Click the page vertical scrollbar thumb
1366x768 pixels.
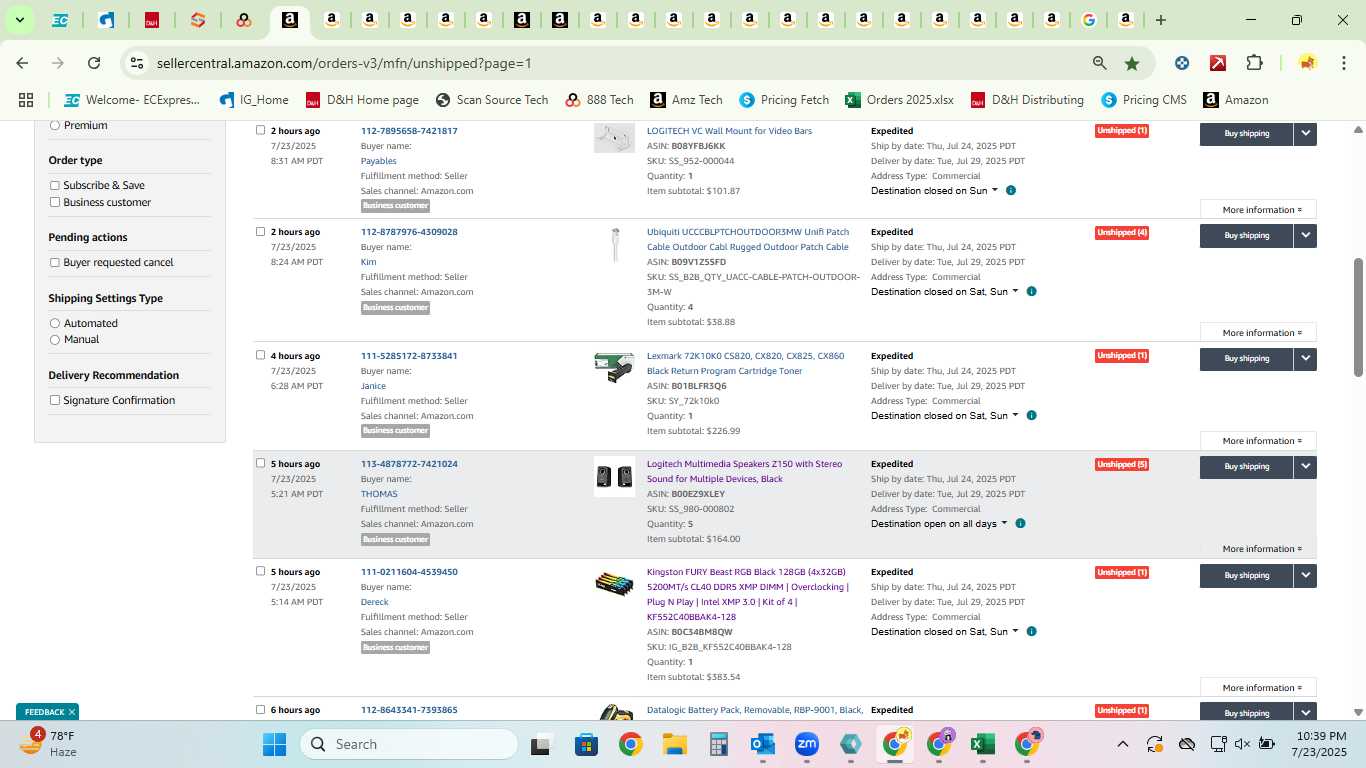(x=1358, y=317)
